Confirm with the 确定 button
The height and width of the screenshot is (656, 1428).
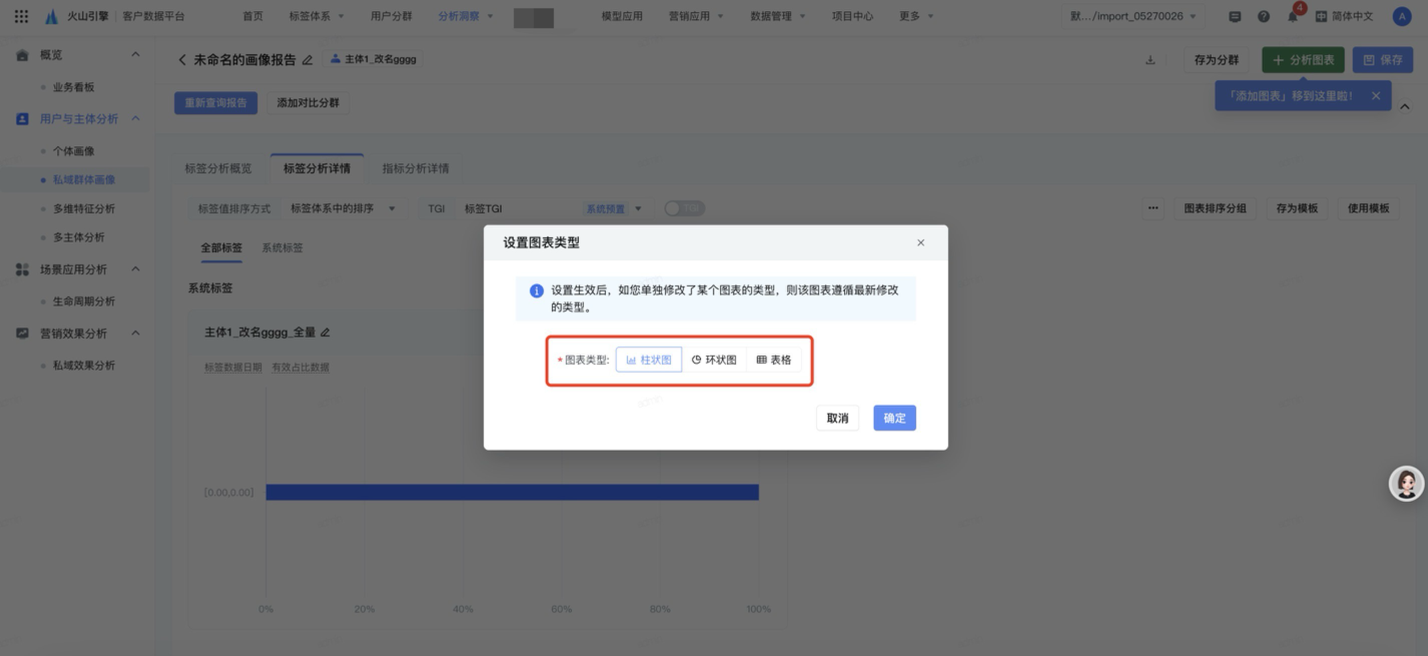pyautogui.click(x=894, y=418)
